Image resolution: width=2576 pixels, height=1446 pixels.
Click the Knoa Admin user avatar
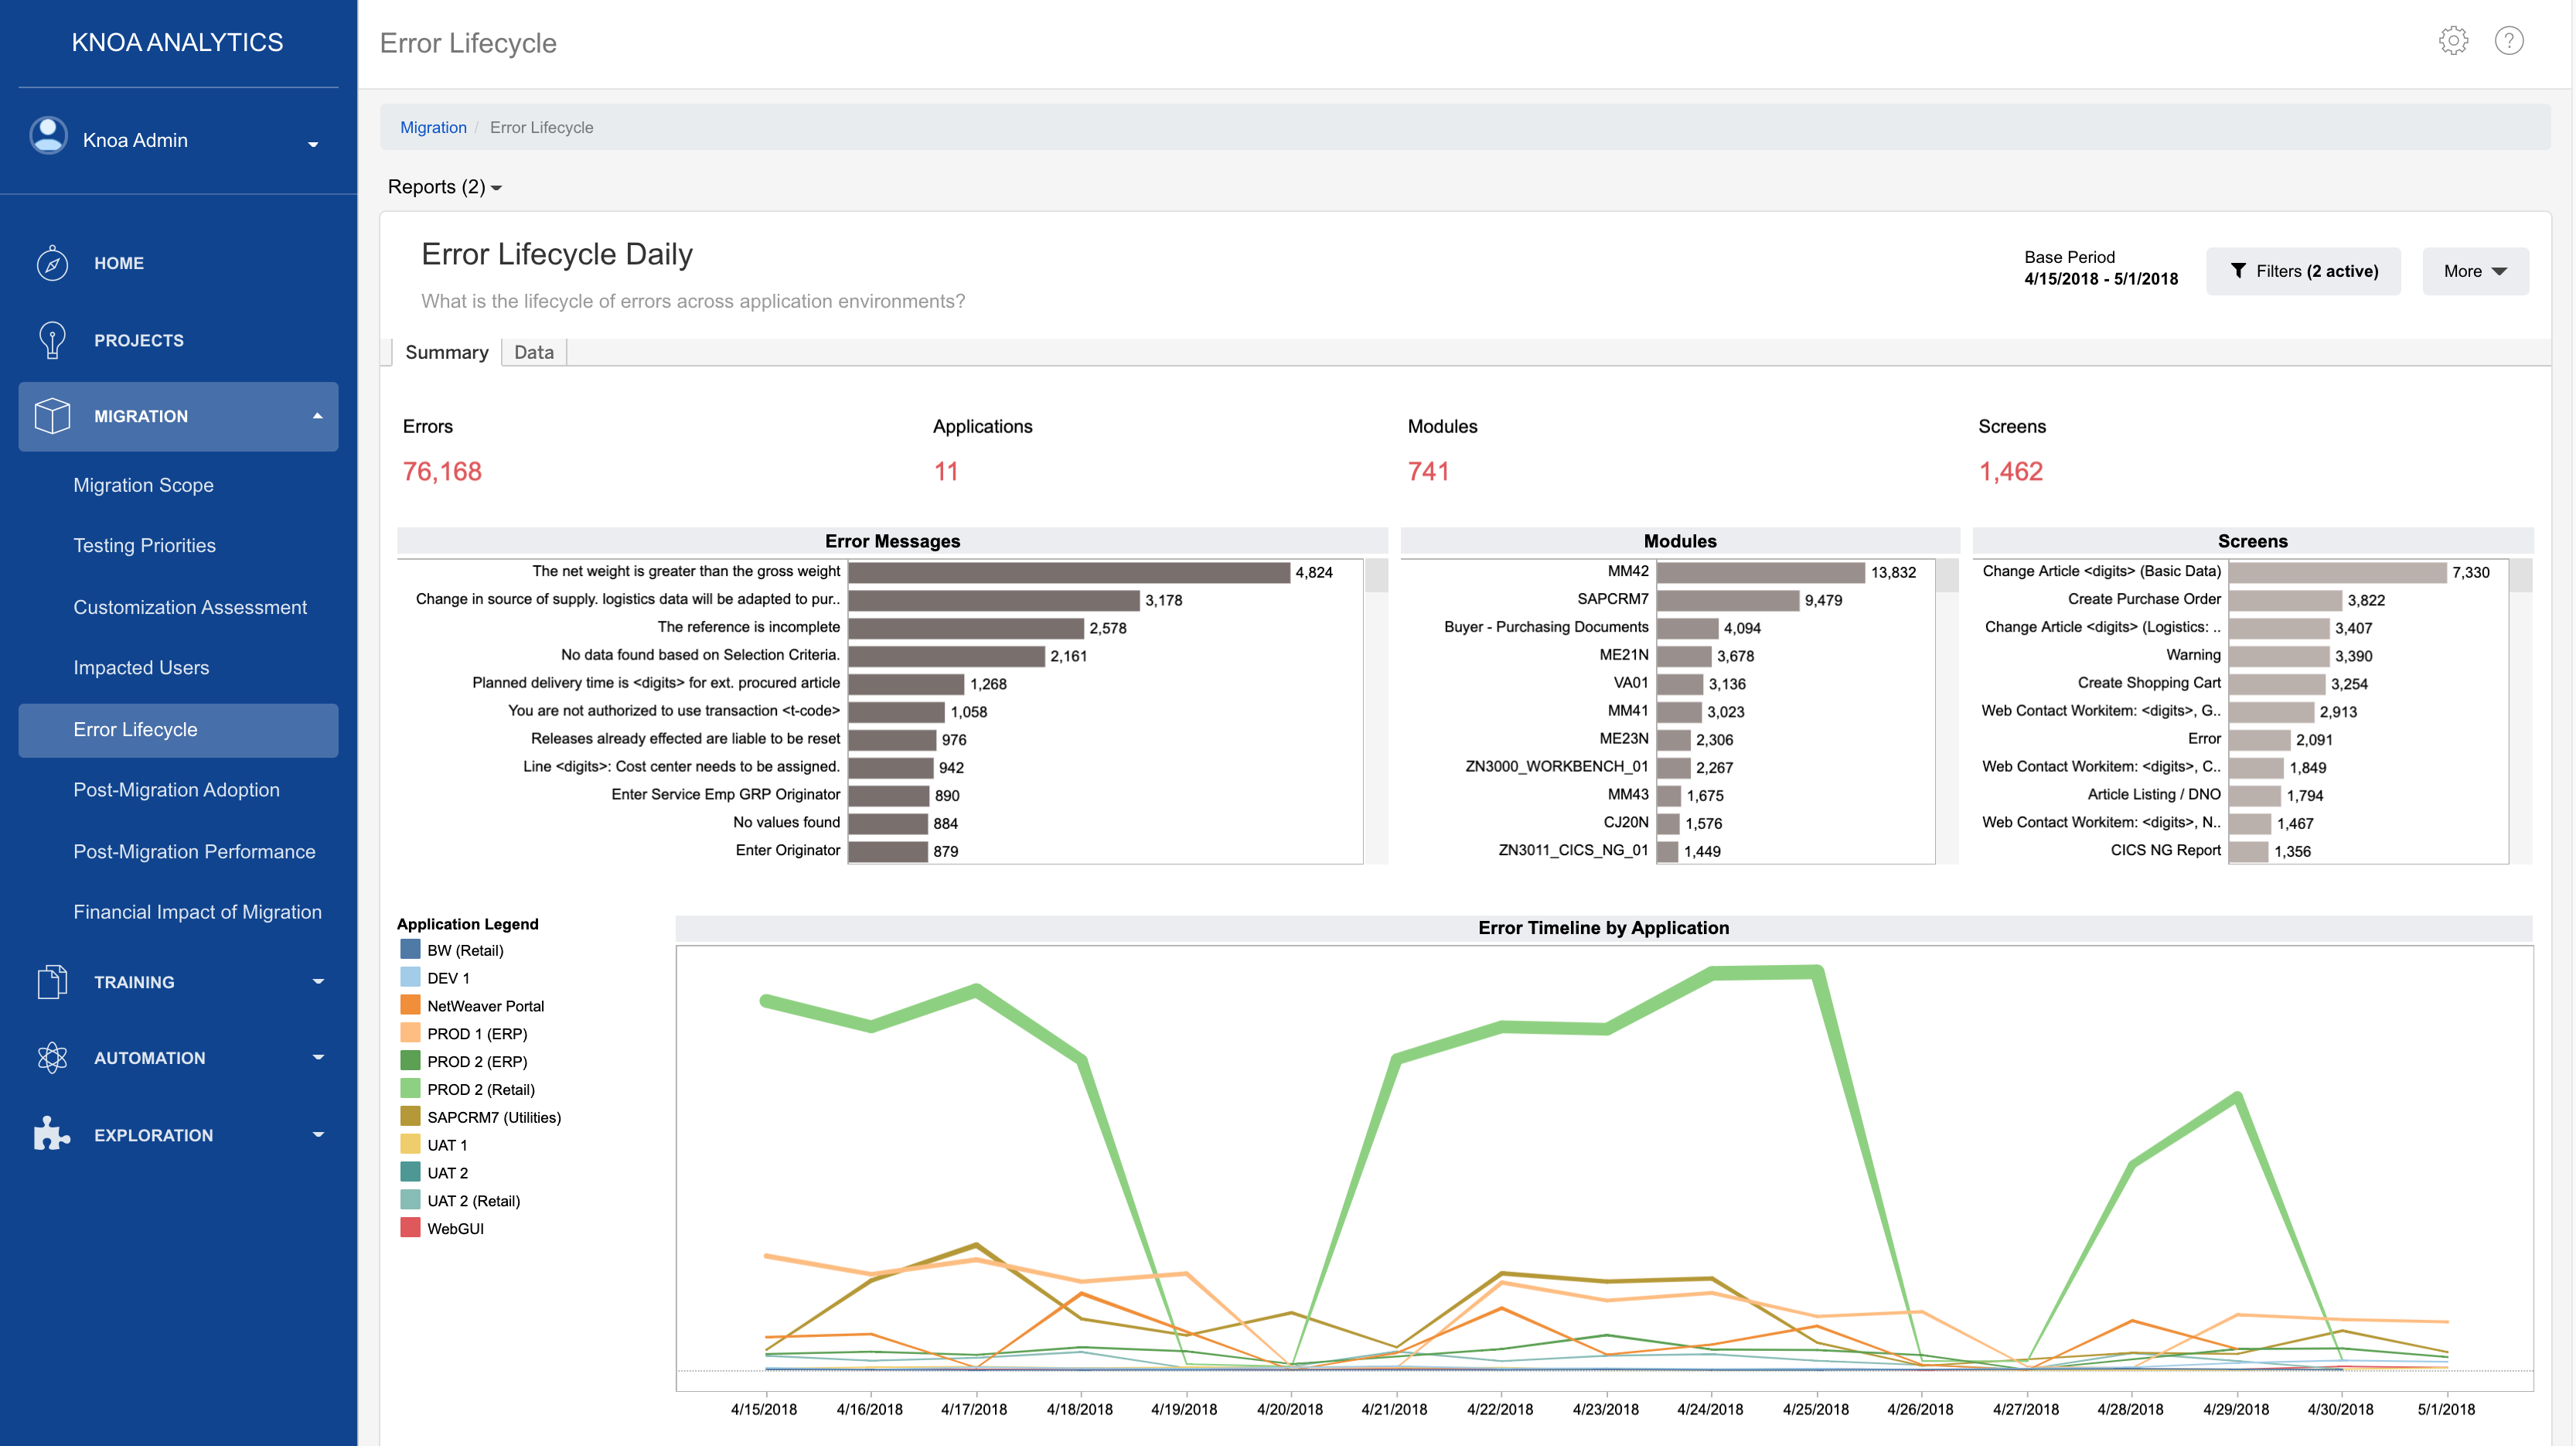pyautogui.click(x=48, y=136)
